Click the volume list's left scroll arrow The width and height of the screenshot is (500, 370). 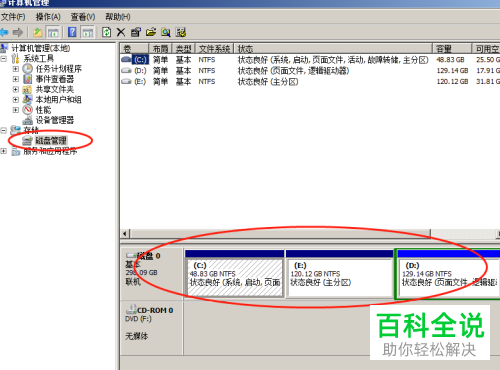point(125,234)
